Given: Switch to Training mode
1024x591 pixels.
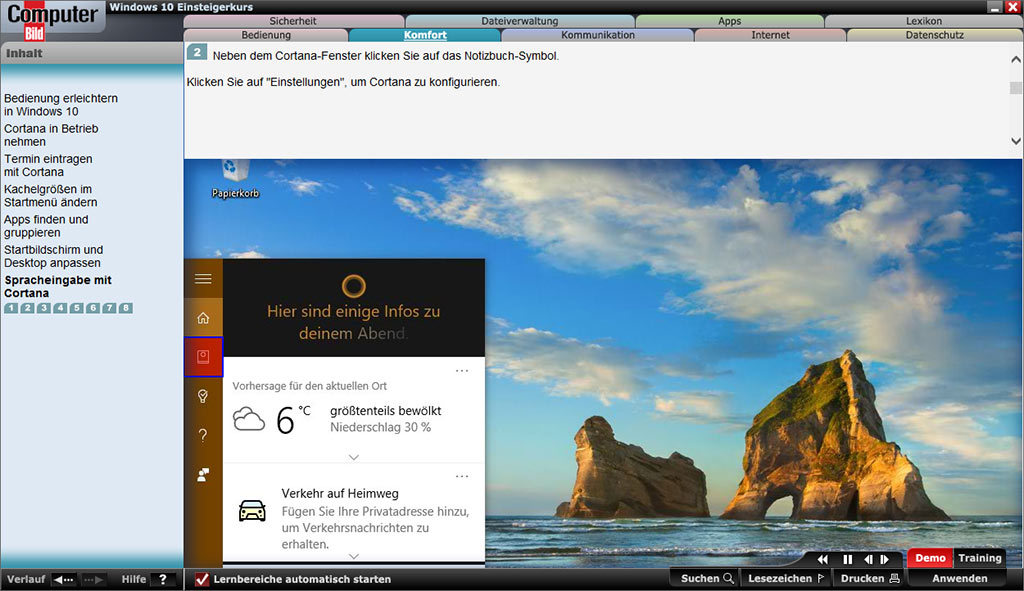Looking at the screenshot, I should [x=980, y=558].
